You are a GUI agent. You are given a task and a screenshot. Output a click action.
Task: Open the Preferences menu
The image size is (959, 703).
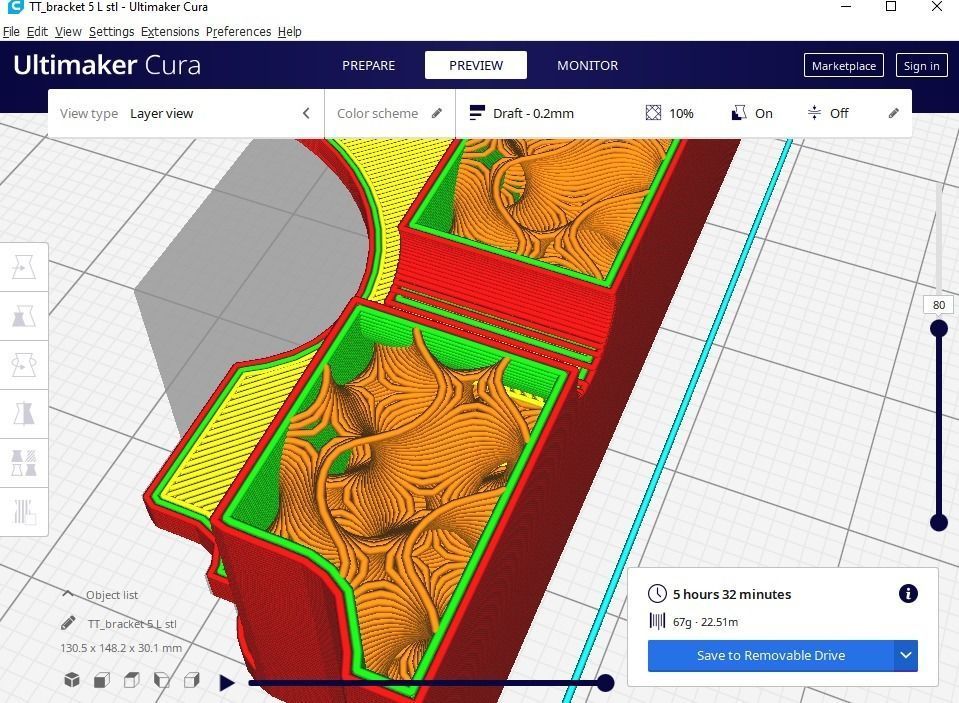(x=239, y=31)
